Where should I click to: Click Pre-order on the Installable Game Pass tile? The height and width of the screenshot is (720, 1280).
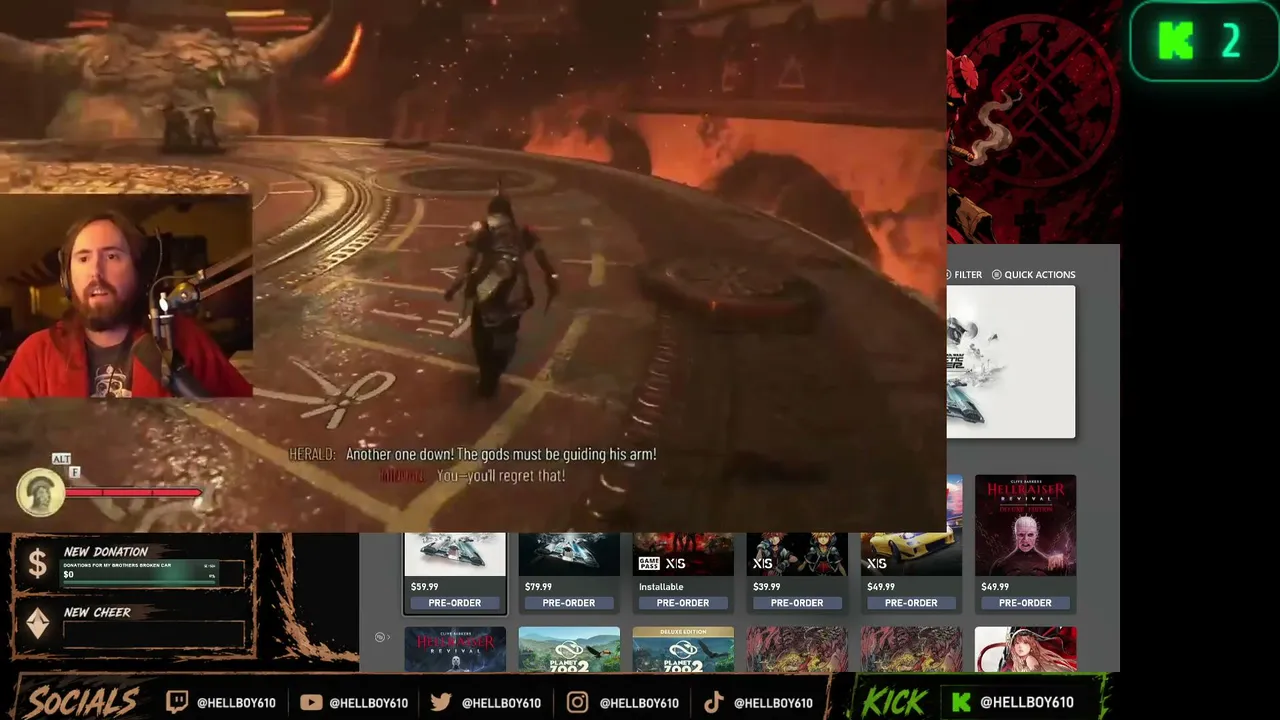[683, 603]
